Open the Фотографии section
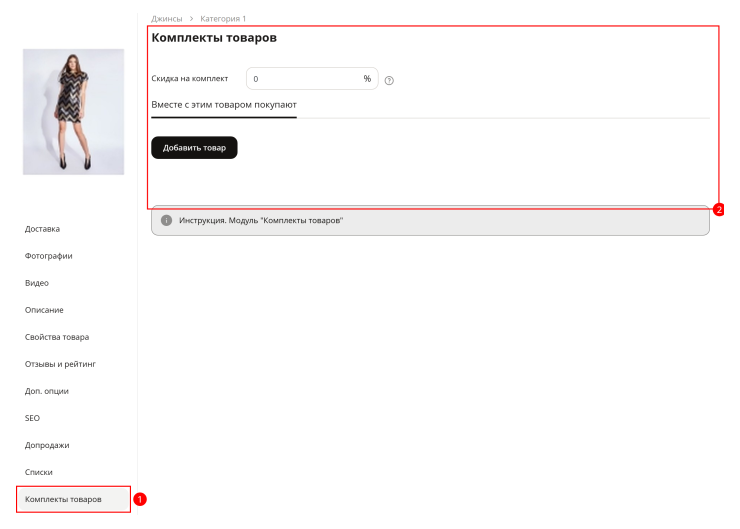Viewport: 740px width, 529px height. pos(49,256)
